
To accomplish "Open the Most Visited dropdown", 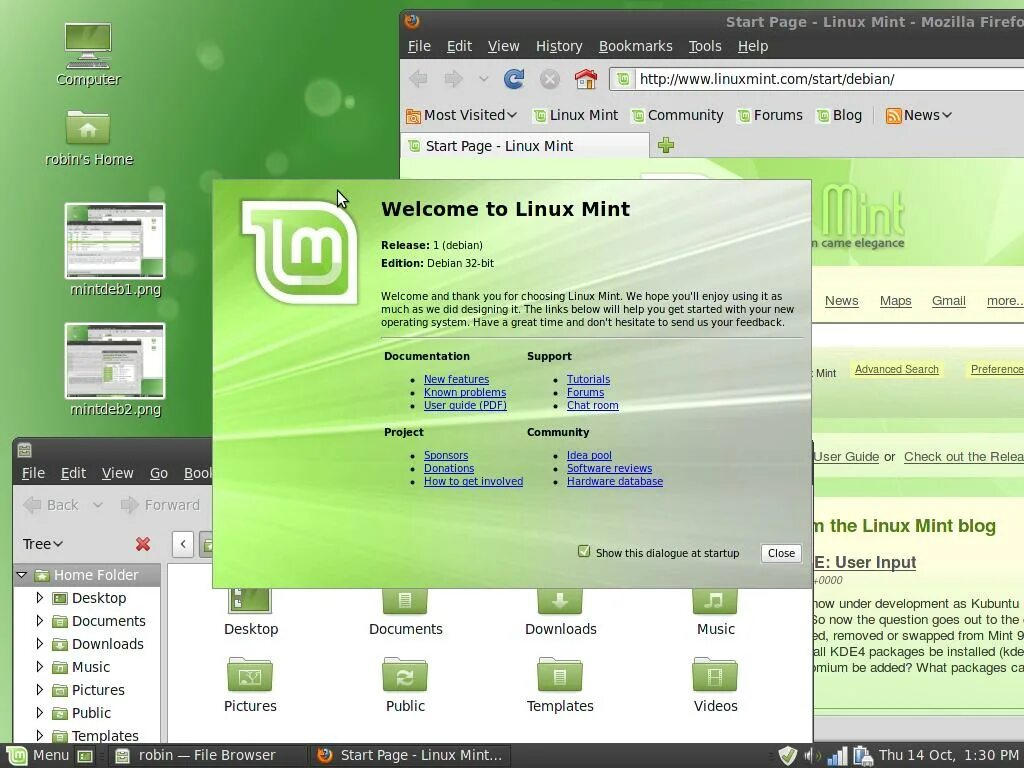I will [461, 115].
